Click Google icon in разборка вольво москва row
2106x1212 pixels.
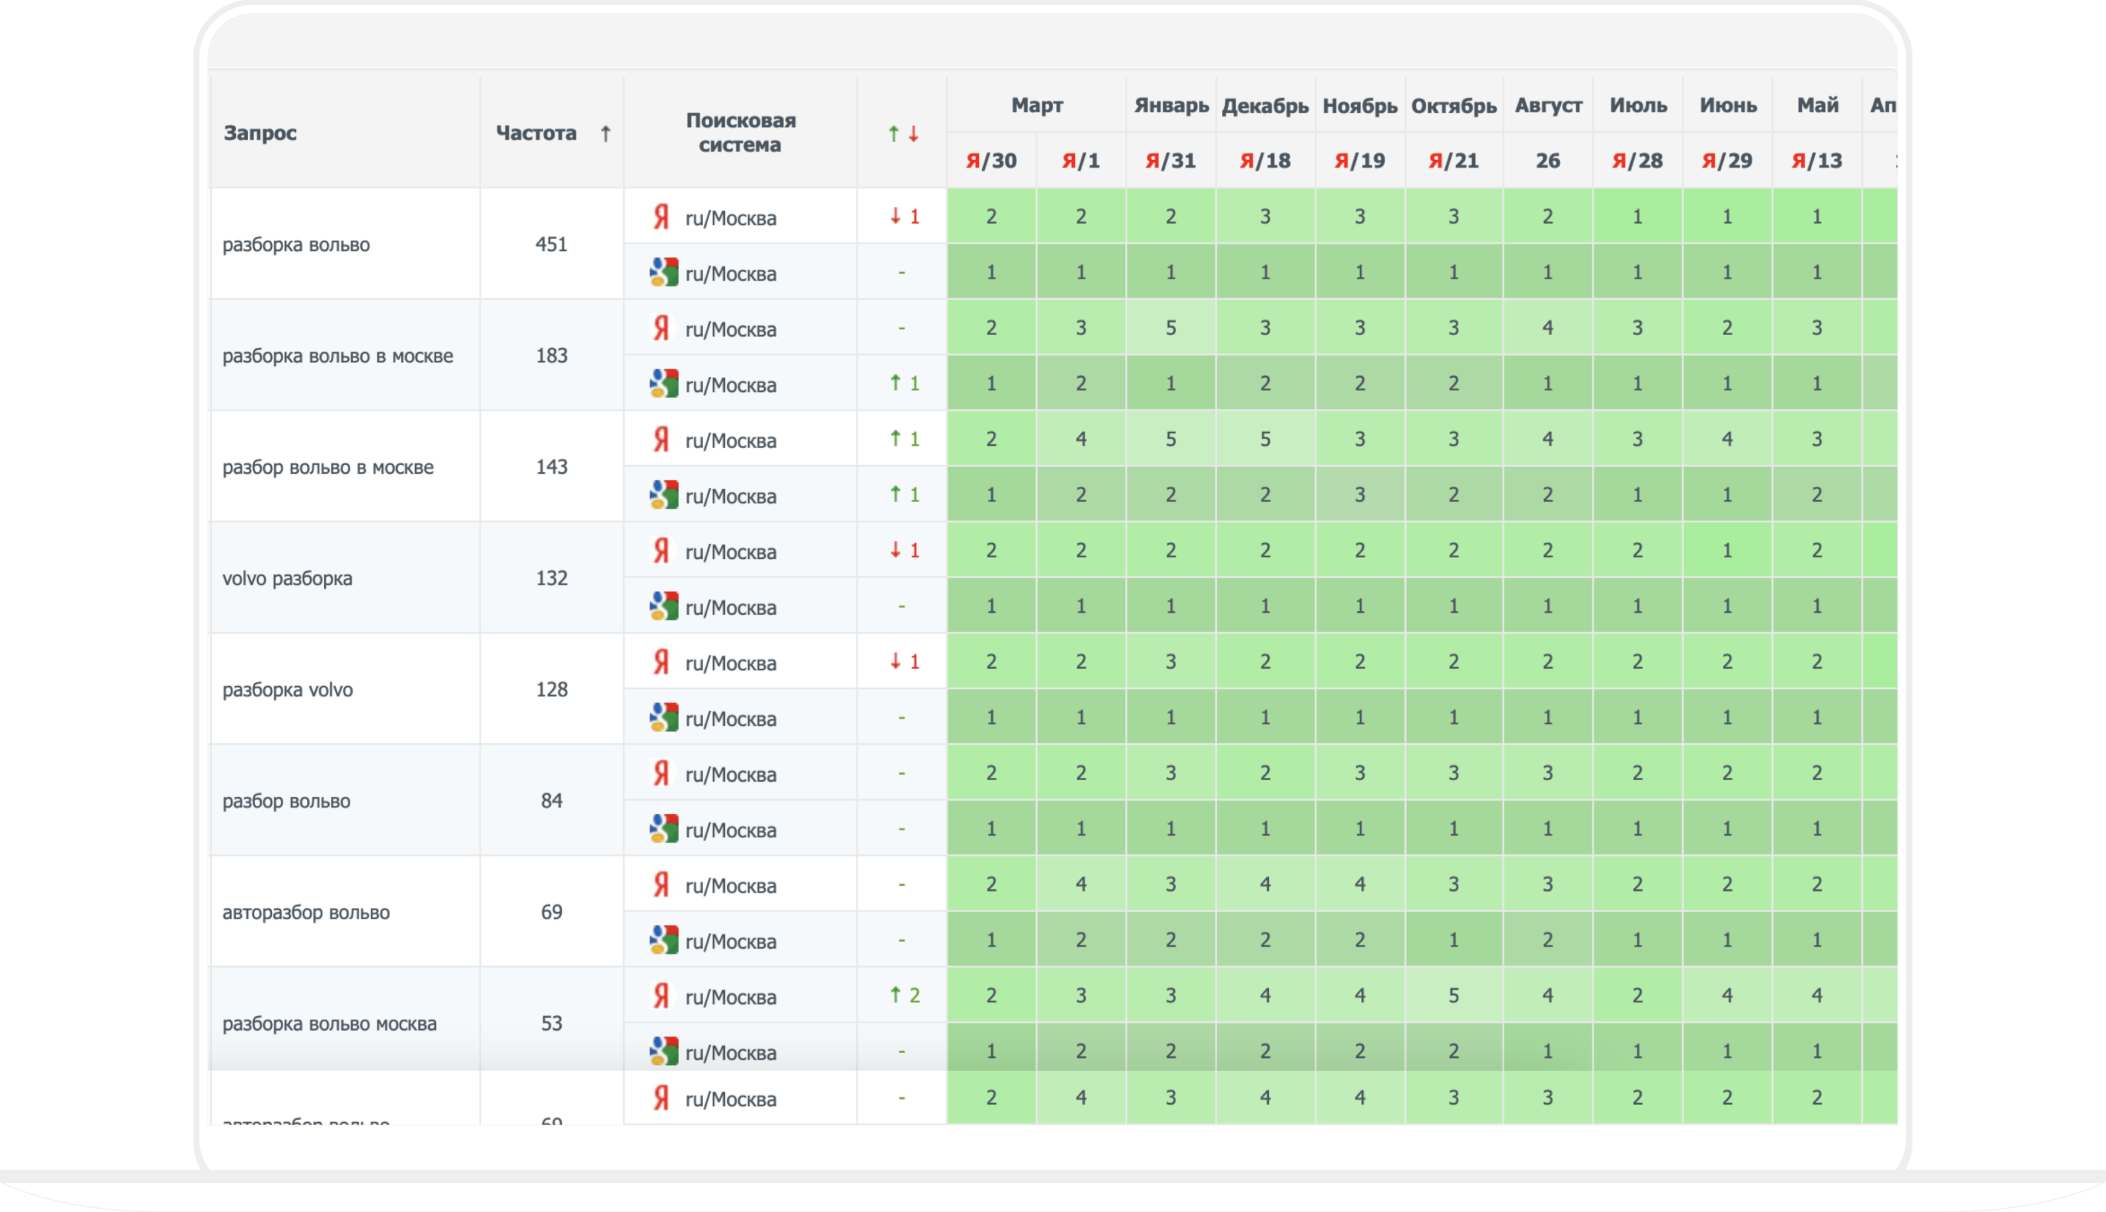[x=664, y=1051]
